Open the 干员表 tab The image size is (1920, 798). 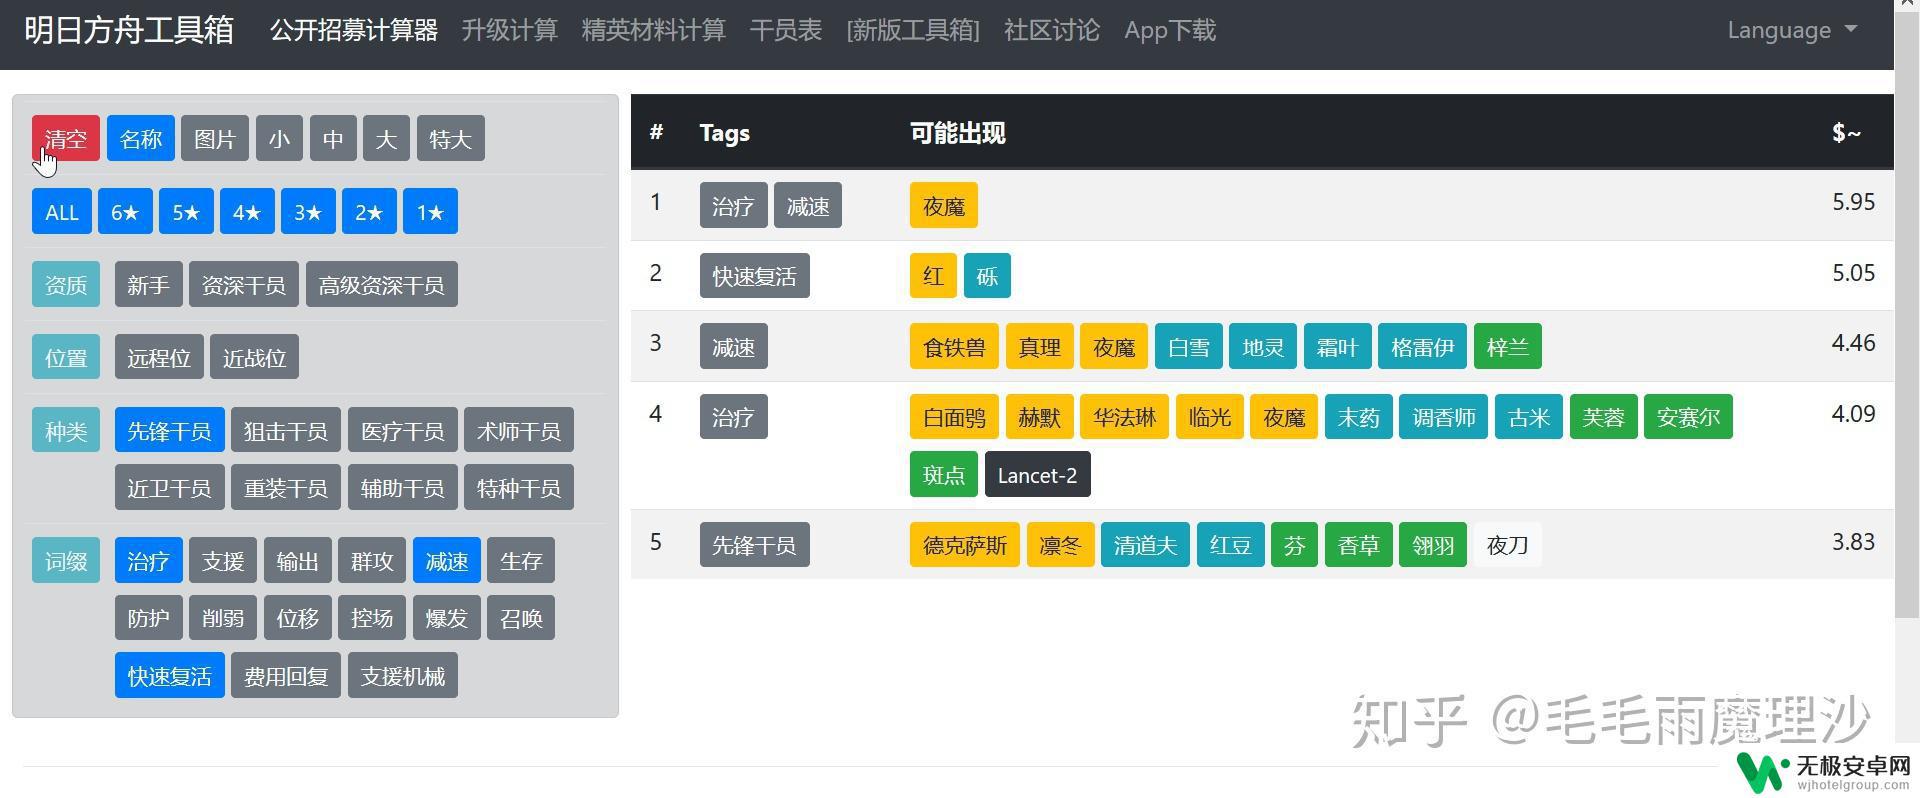click(x=786, y=30)
